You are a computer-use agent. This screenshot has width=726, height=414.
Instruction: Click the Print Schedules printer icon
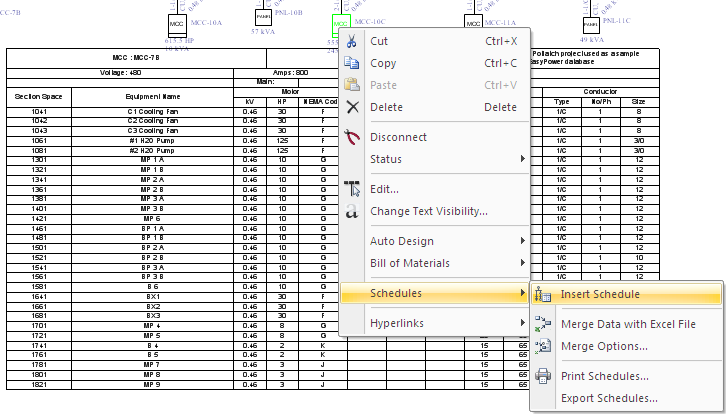point(543,377)
